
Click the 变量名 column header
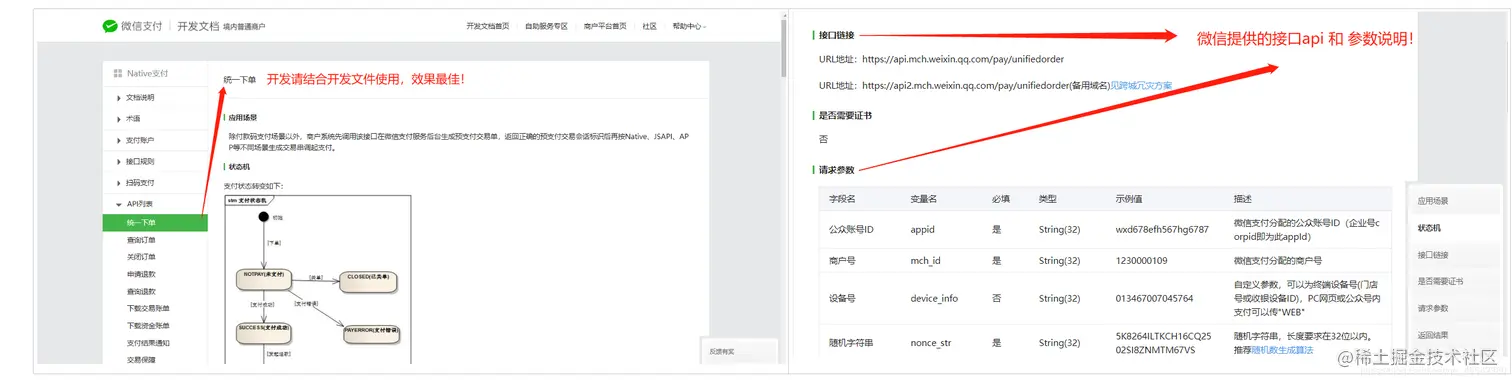coord(924,199)
